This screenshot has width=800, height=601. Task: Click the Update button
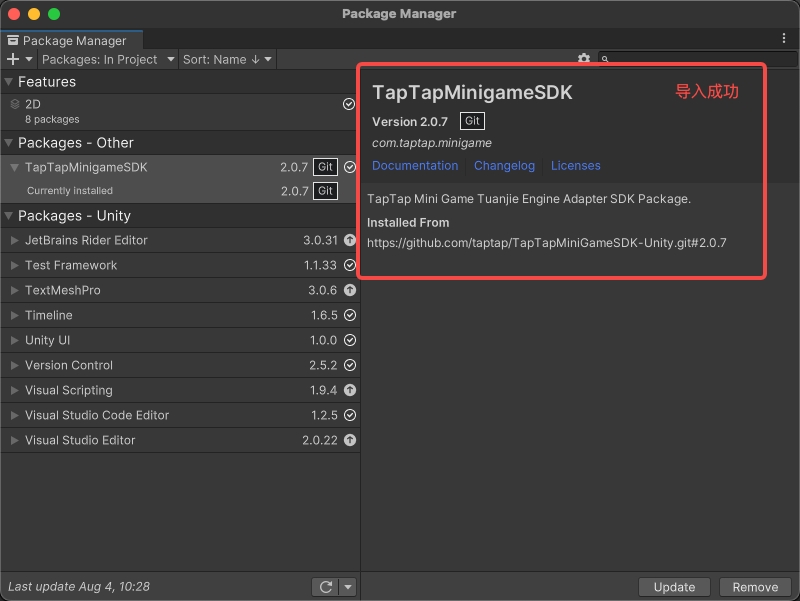674,587
